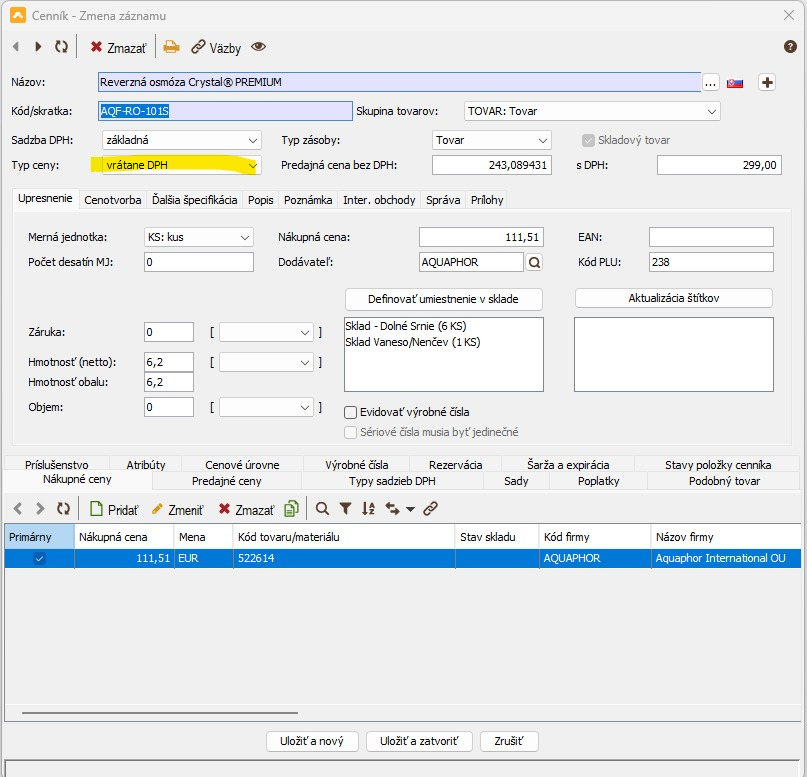Select the Predajné ceny tab

coord(226,481)
